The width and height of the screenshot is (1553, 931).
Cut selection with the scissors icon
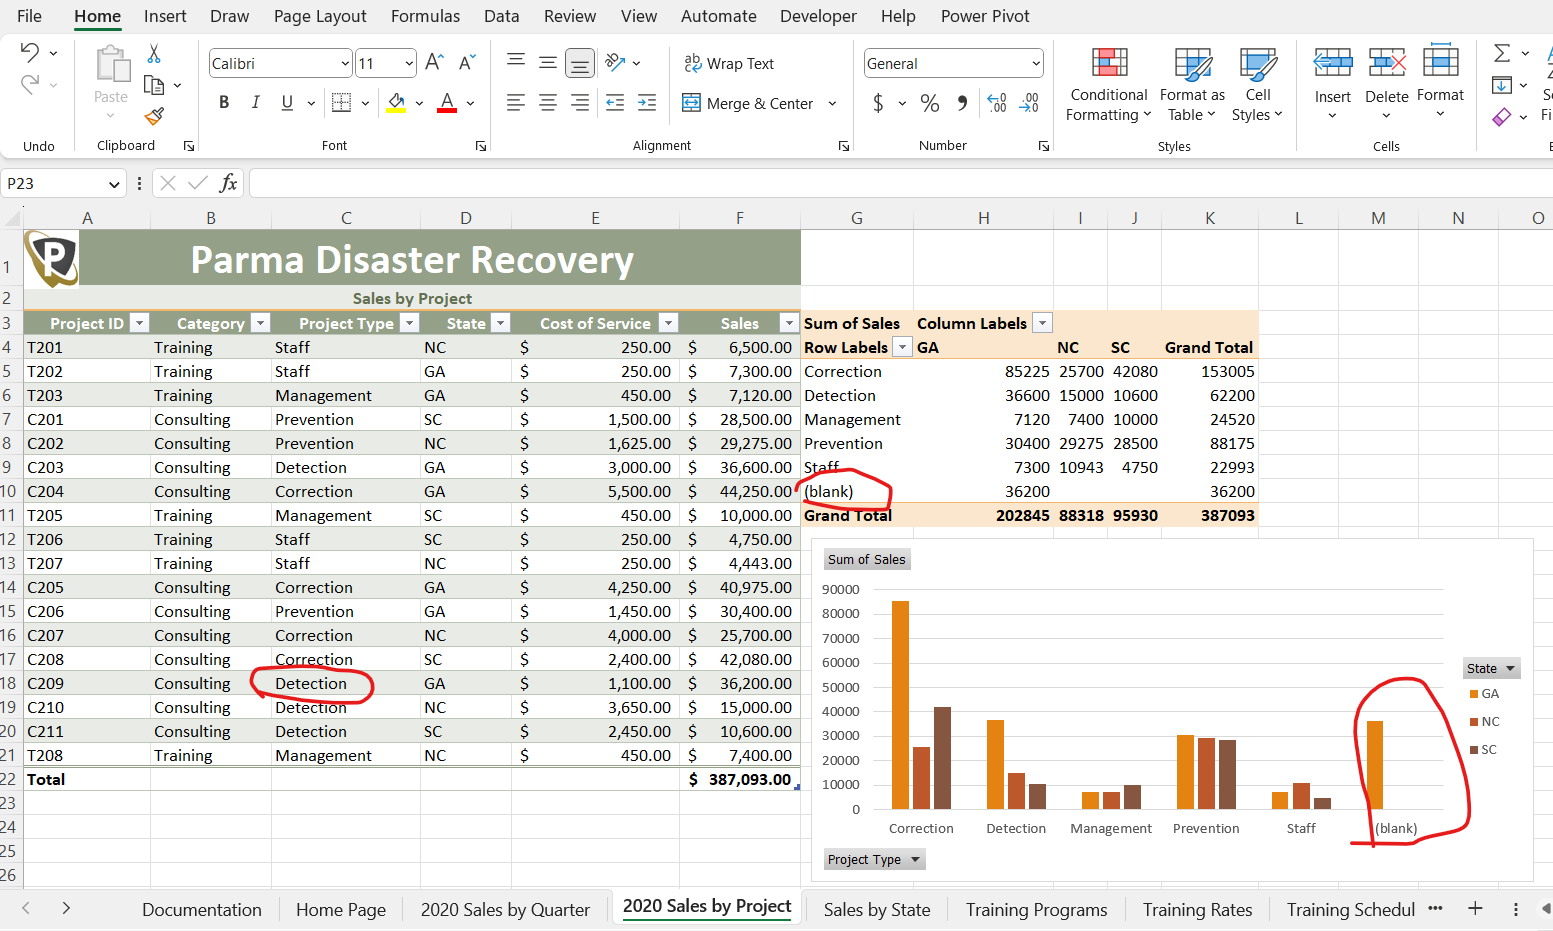(x=155, y=51)
